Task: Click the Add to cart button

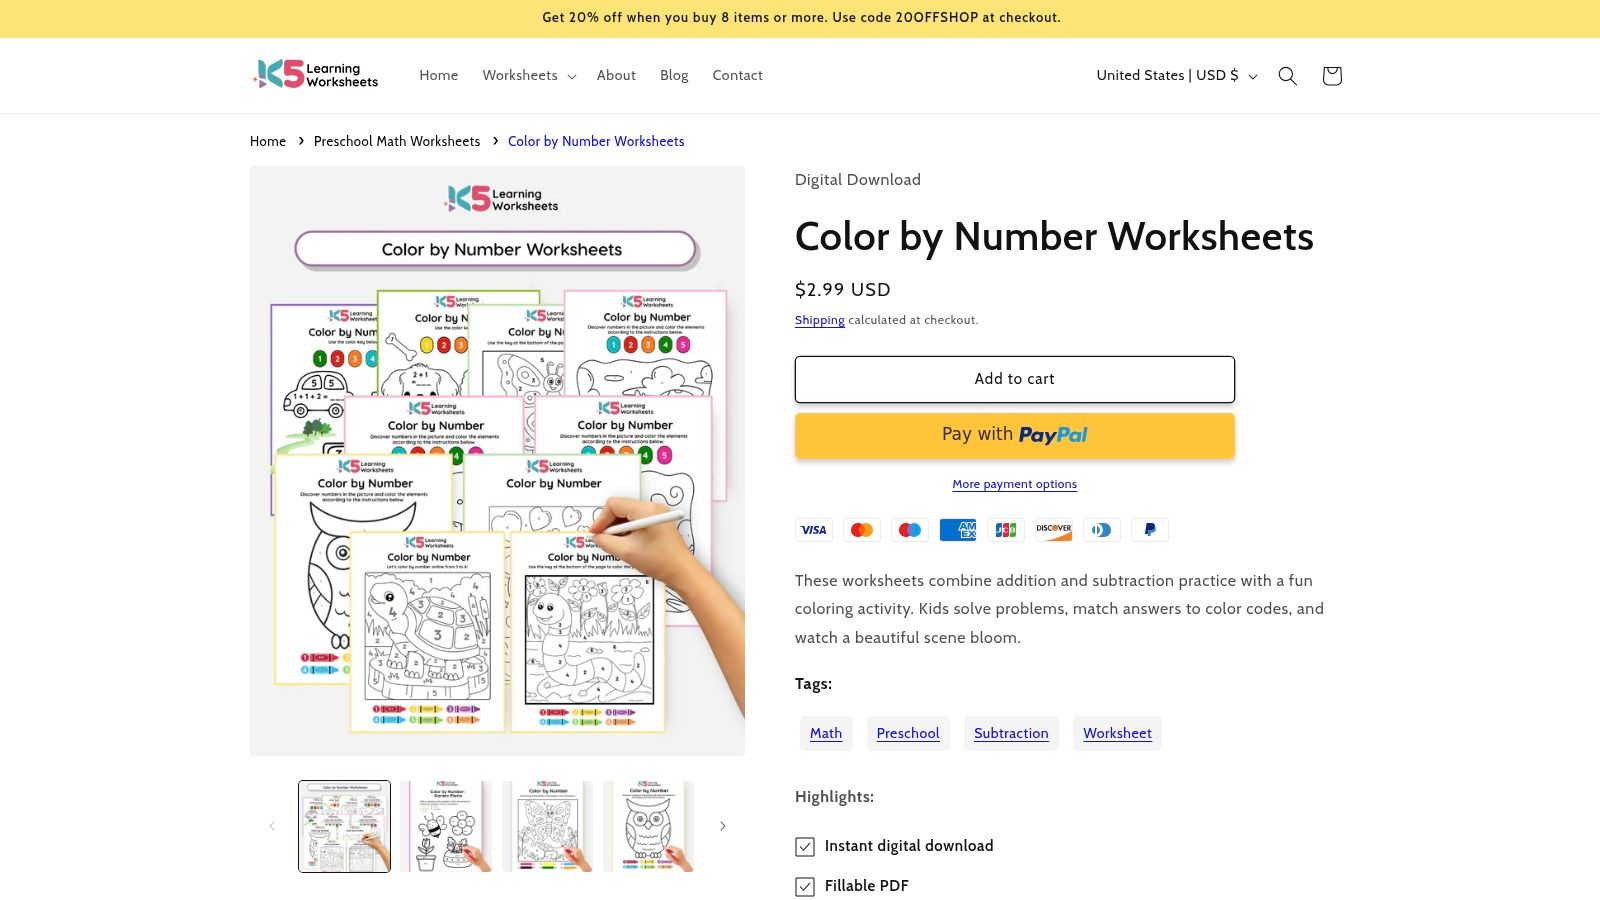Action: click(1014, 379)
